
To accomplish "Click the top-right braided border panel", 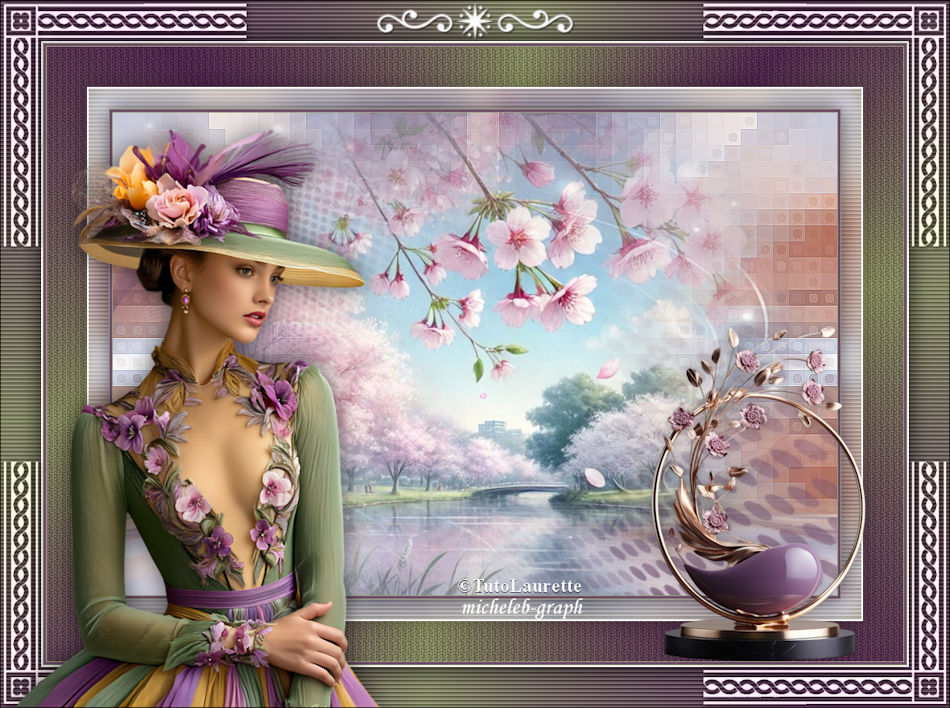I will pyautogui.click(x=826, y=21).
